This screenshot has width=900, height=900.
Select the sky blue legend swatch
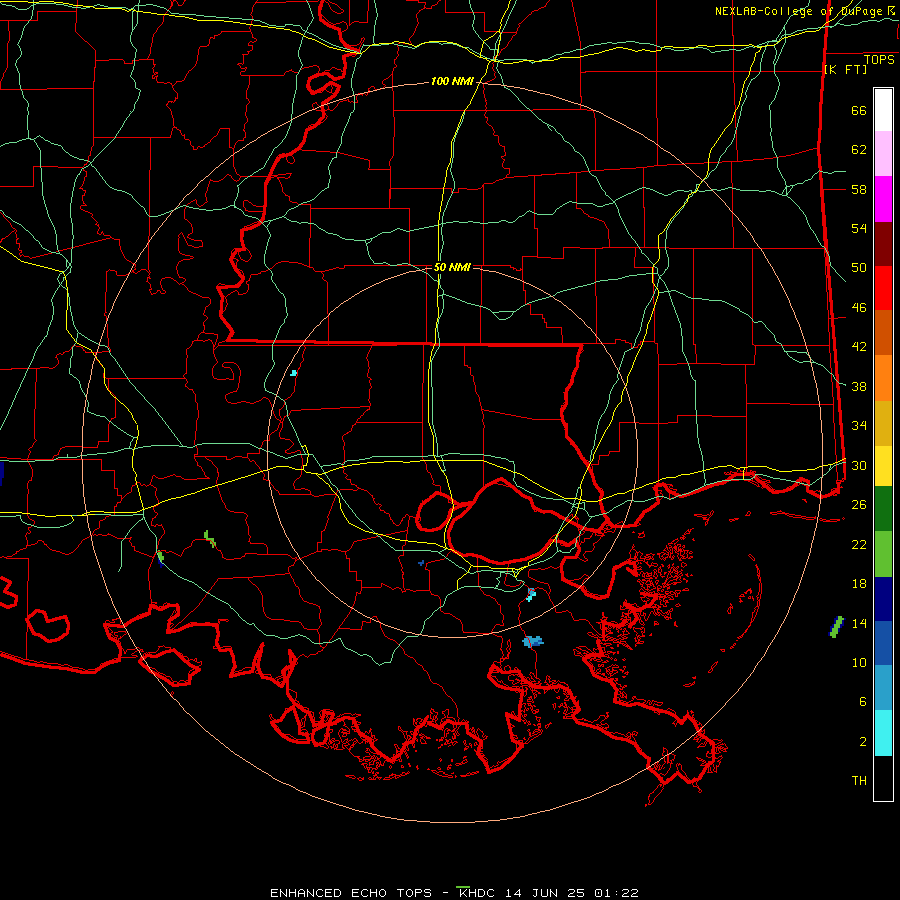883,688
